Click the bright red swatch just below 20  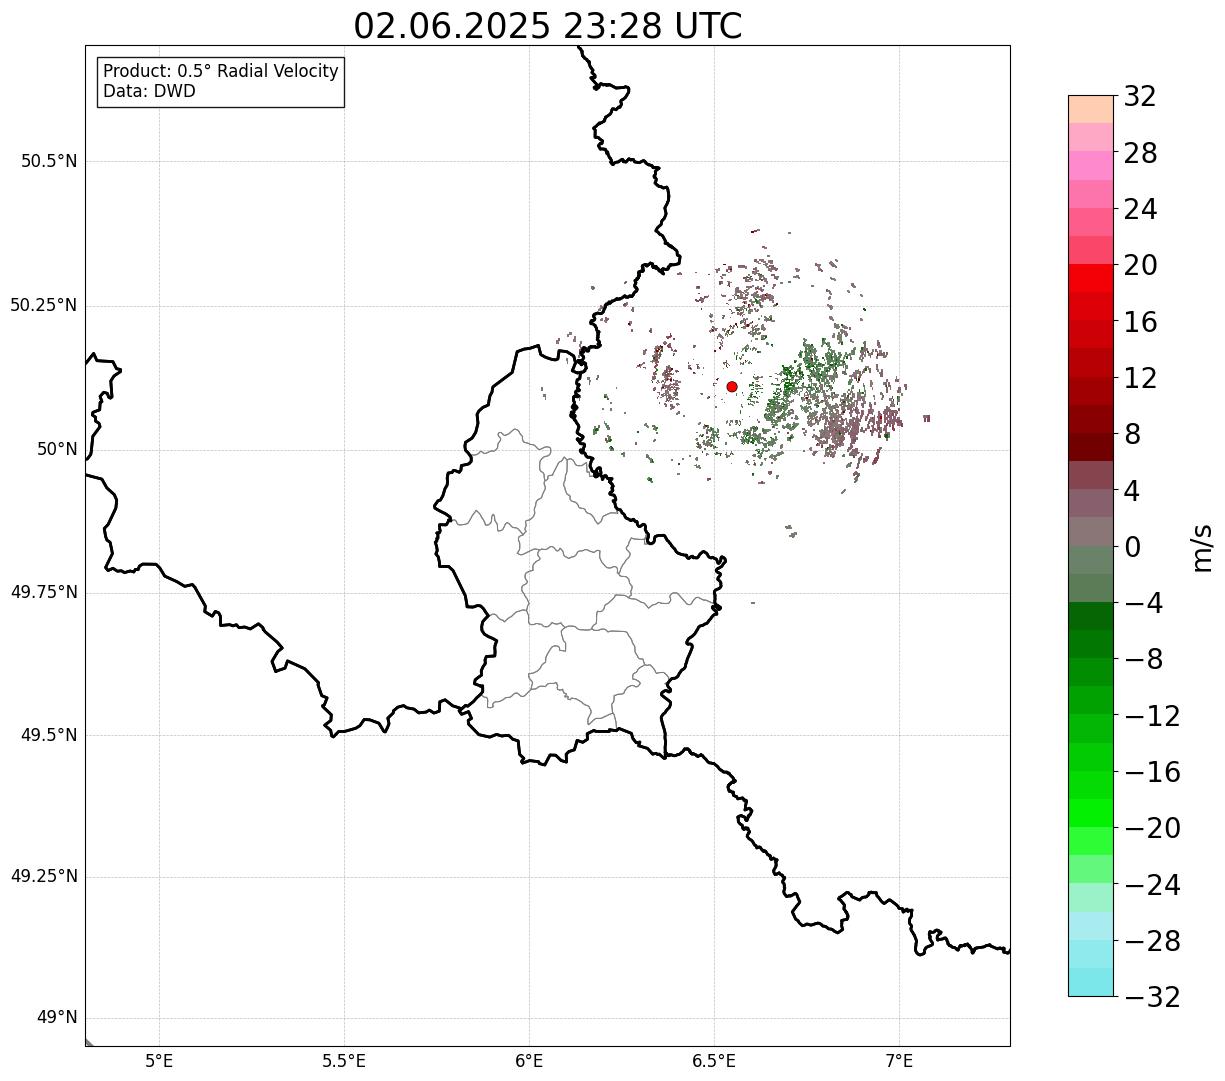[x=1091, y=278]
